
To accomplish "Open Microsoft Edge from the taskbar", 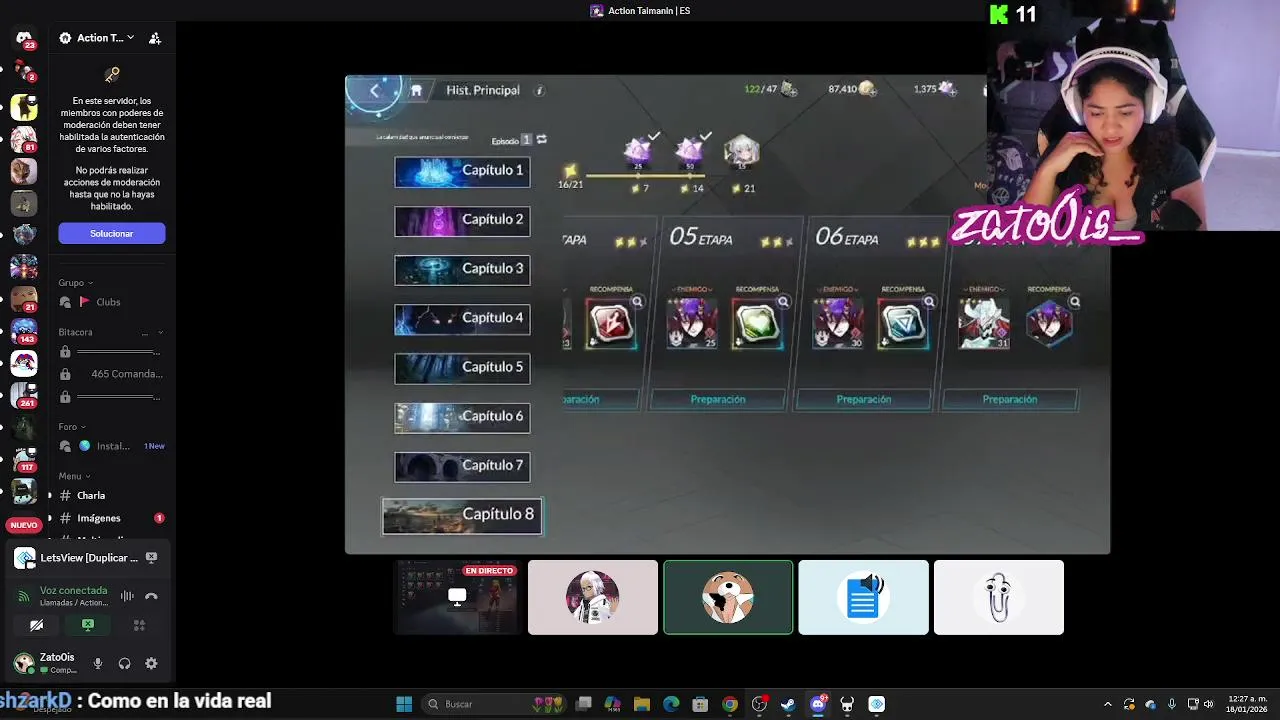I will tap(671, 704).
